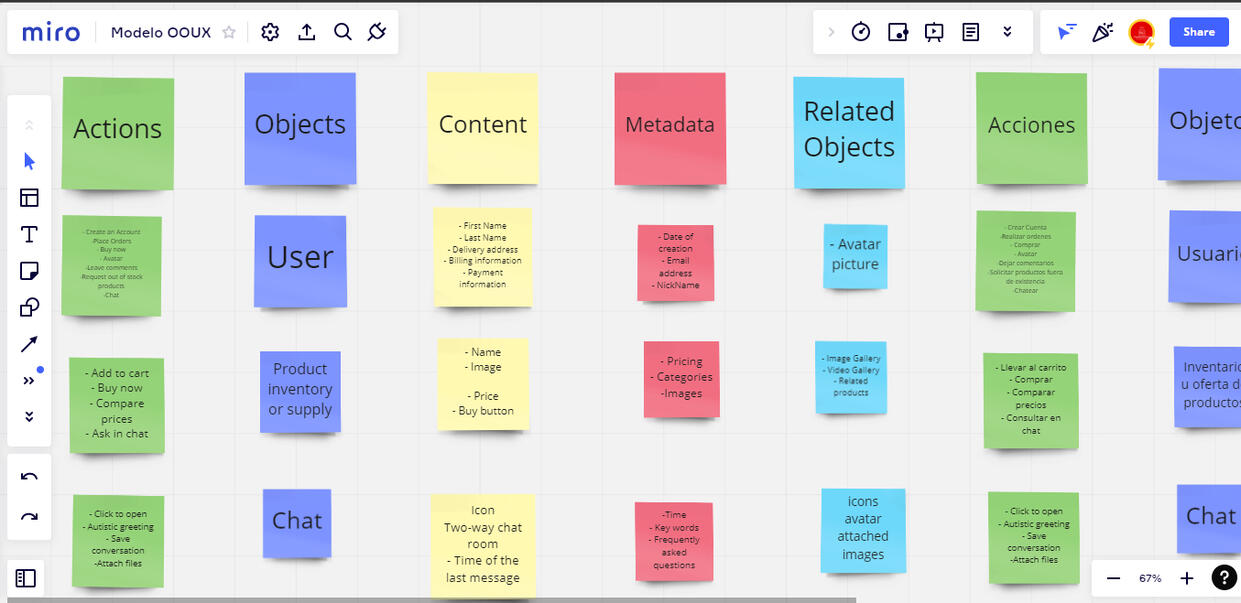The image size is (1241, 603).
Task: Click the timer icon in top toolbar
Action: (861, 31)
